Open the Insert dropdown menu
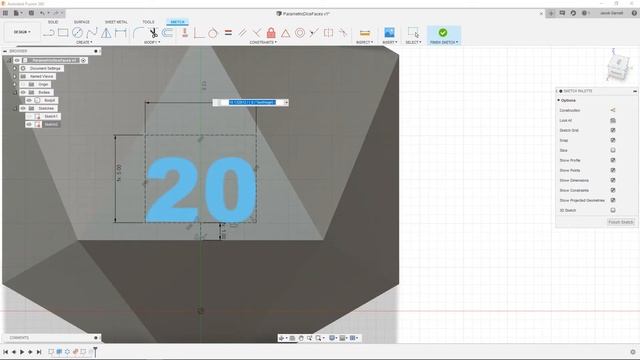The height and width of the screenshot is (360, 640). [x=389, y=42]
